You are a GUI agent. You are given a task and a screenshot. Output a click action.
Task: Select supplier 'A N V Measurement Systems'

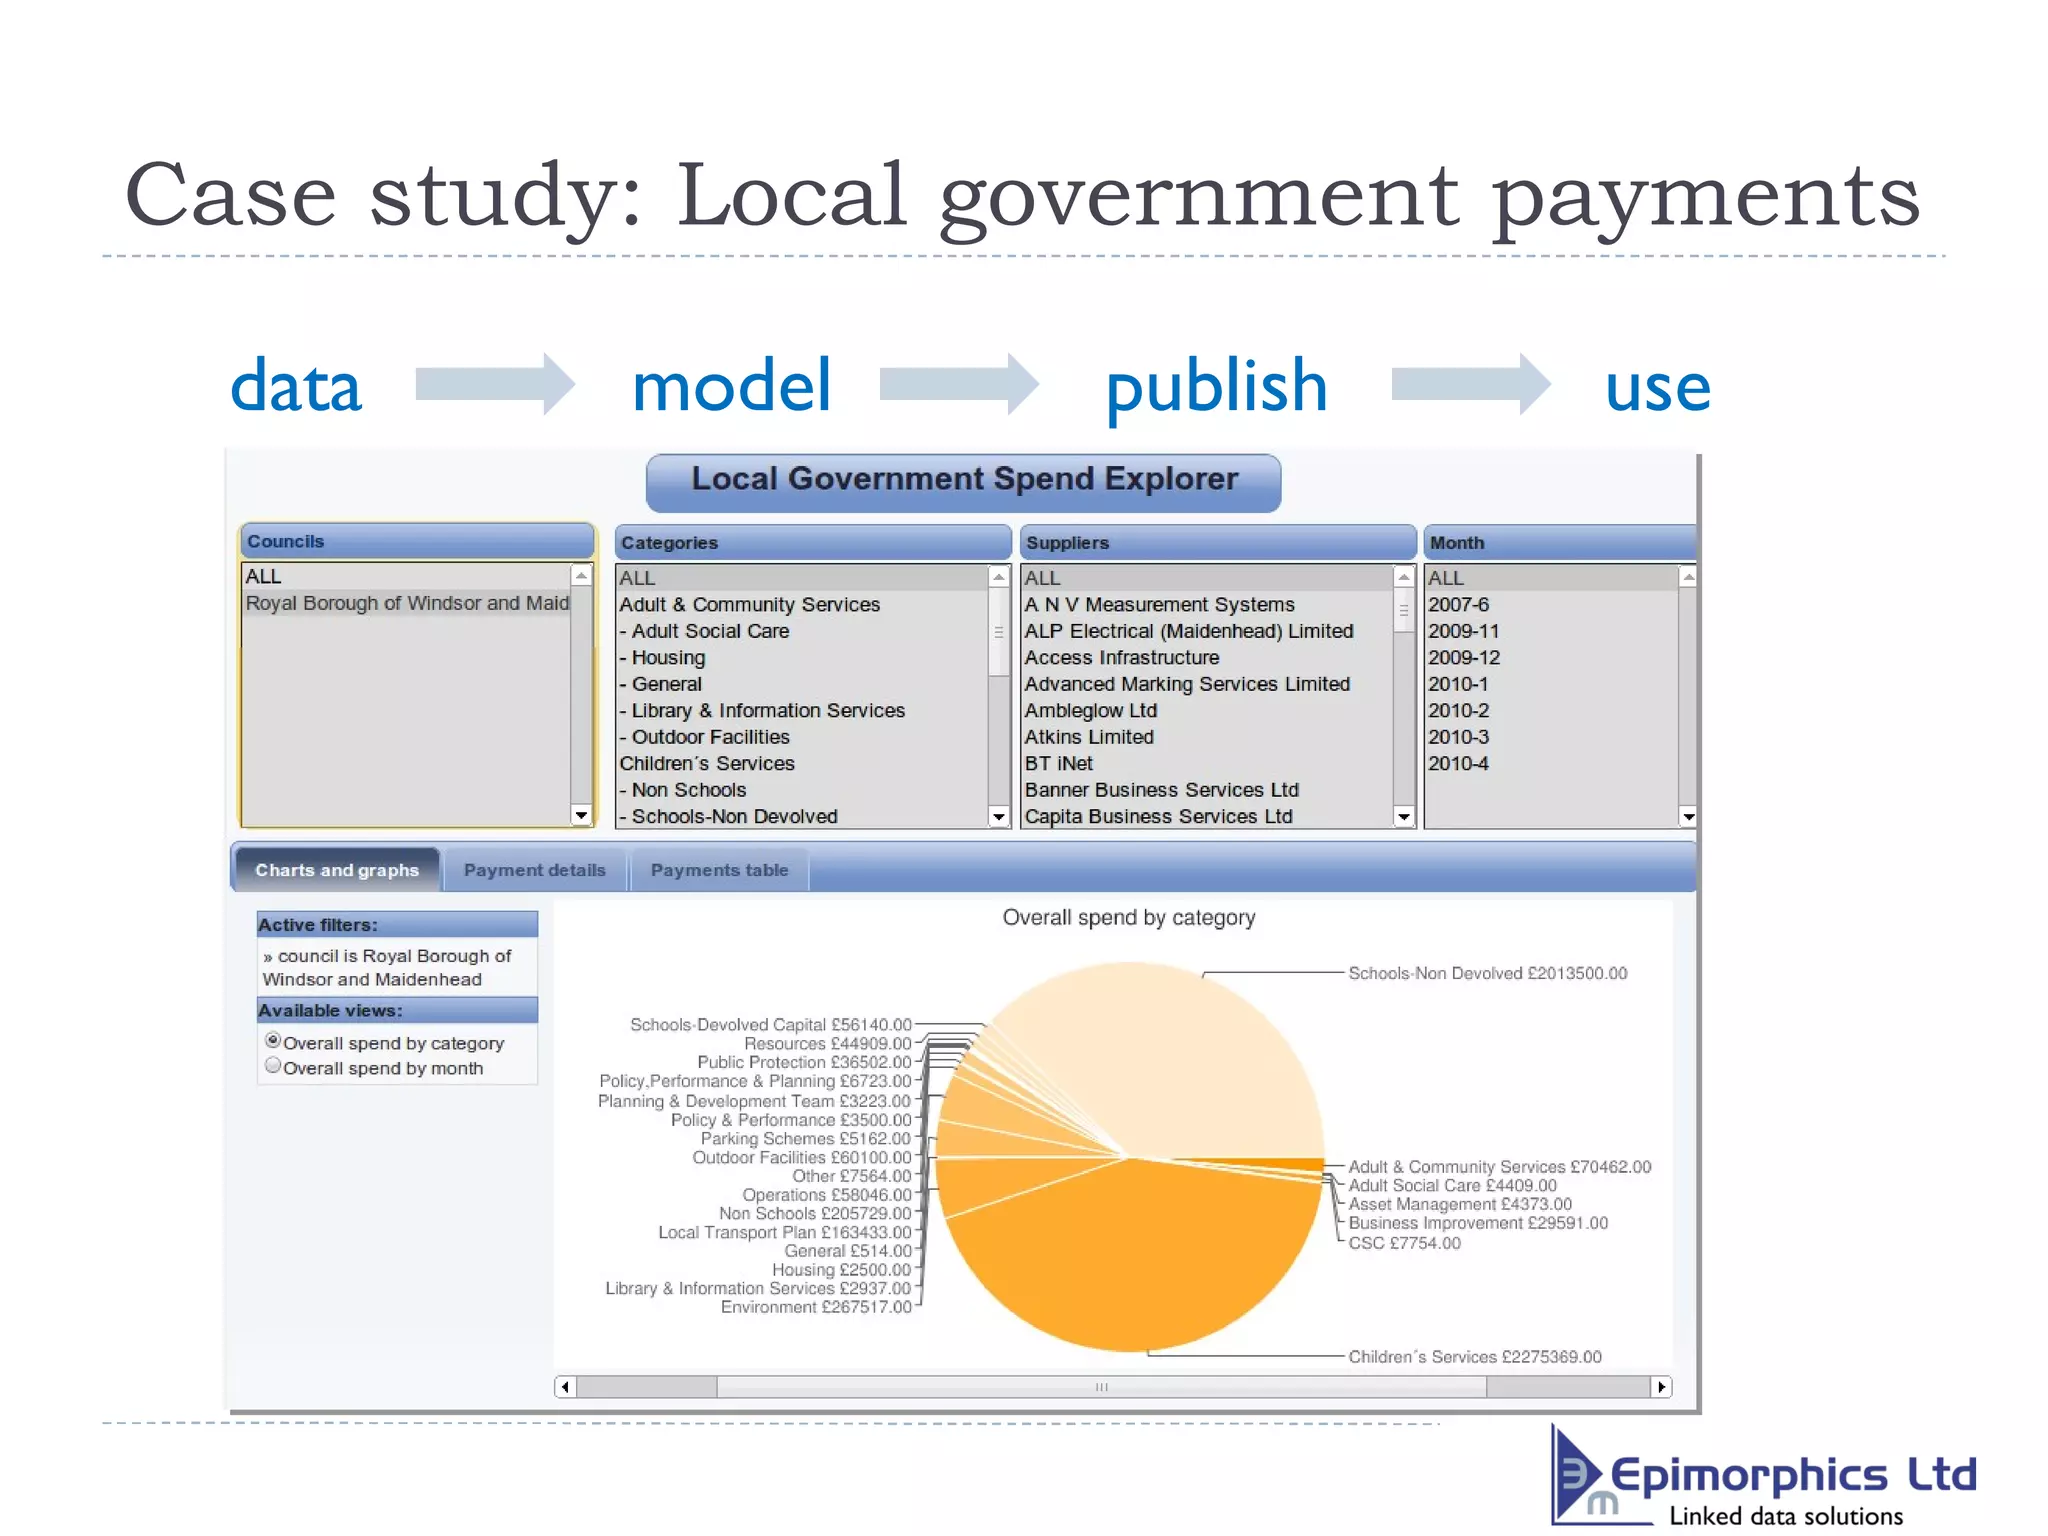(x=1208, y=604)
